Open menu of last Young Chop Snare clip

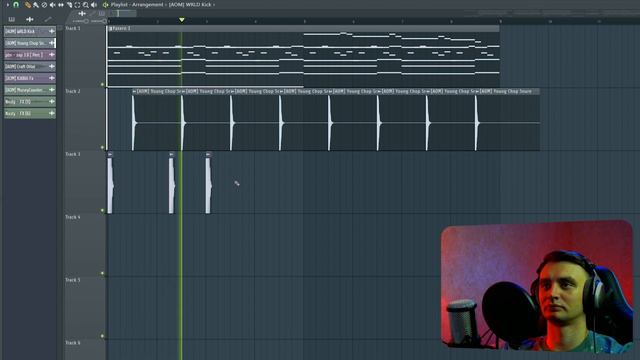coord(477,91)
